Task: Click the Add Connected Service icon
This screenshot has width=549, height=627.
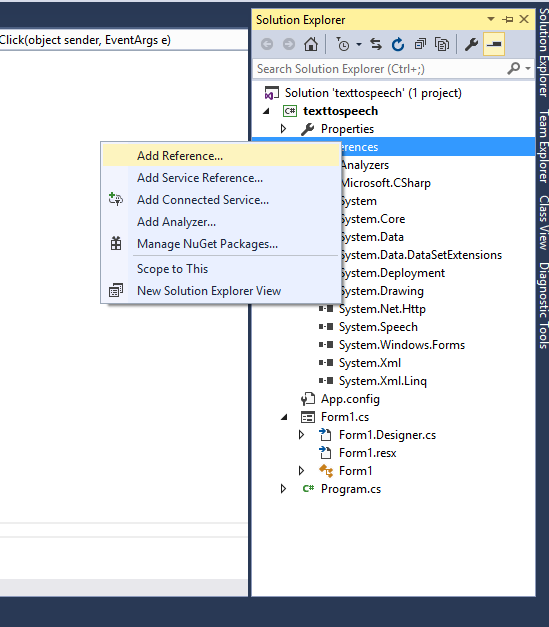Action: click(x=116, y=199)
